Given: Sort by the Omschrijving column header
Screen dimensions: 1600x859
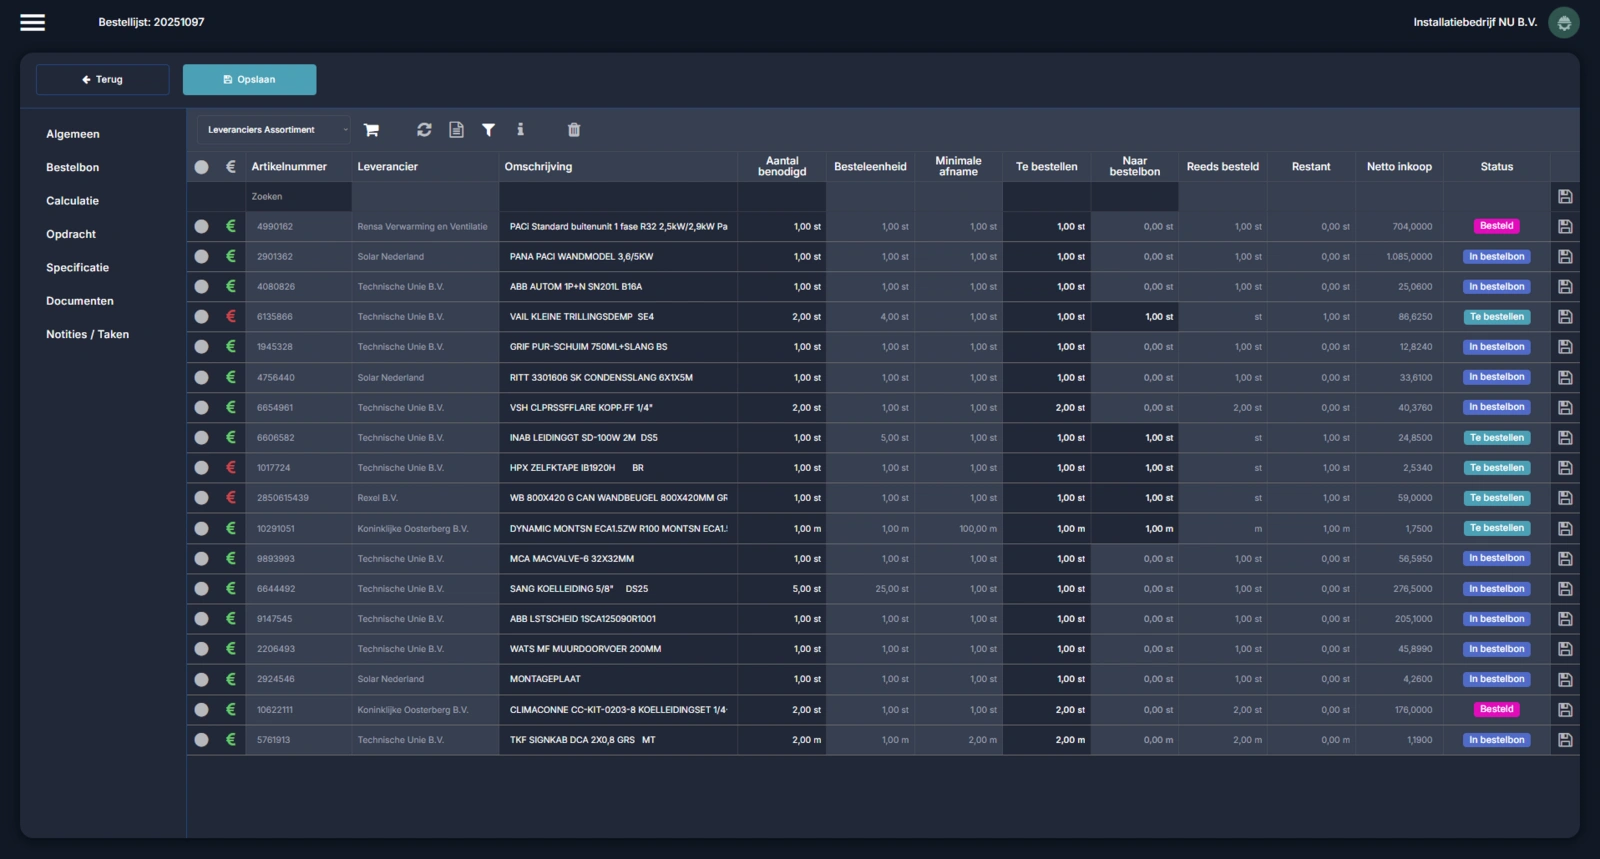Looking at the screenshot, I should pyautogui.click(x=538, y=167).
